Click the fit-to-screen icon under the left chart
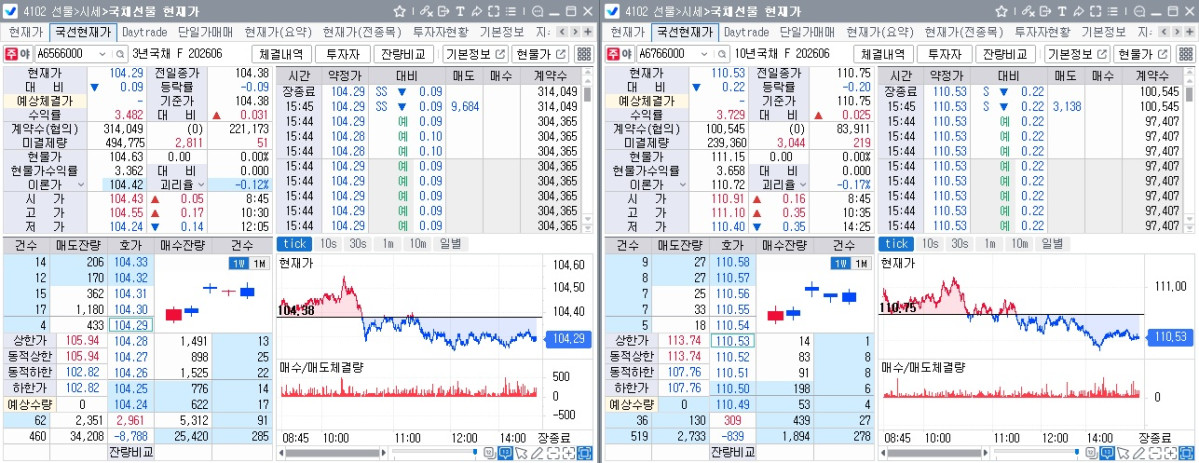Screen dimensions: 1199x463 [x=585, y=453]
